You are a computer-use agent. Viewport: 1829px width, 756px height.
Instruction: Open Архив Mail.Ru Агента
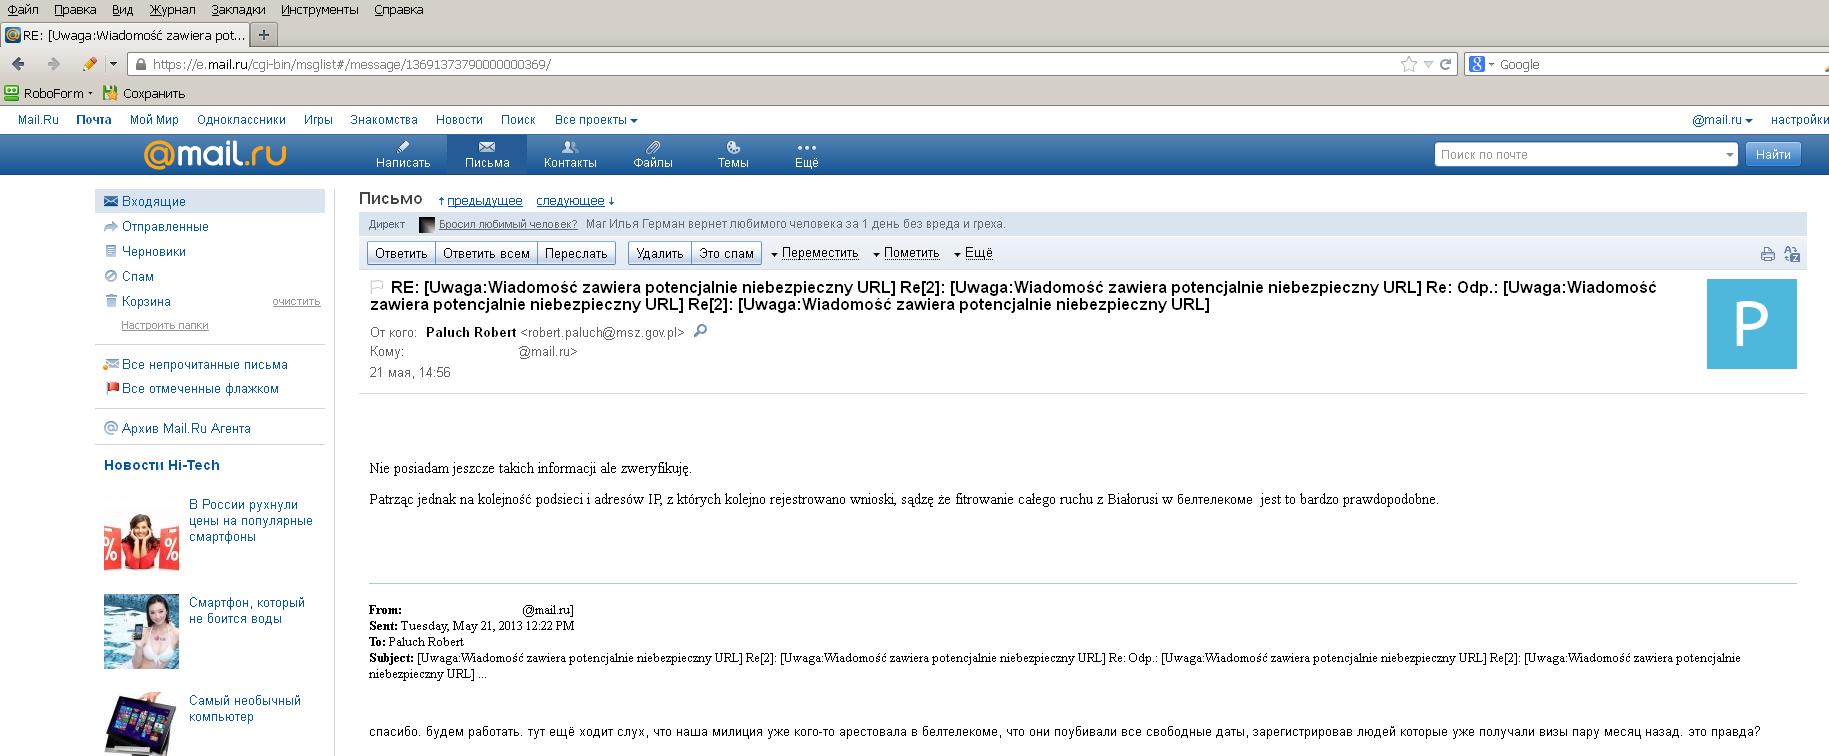click(186, 428)
